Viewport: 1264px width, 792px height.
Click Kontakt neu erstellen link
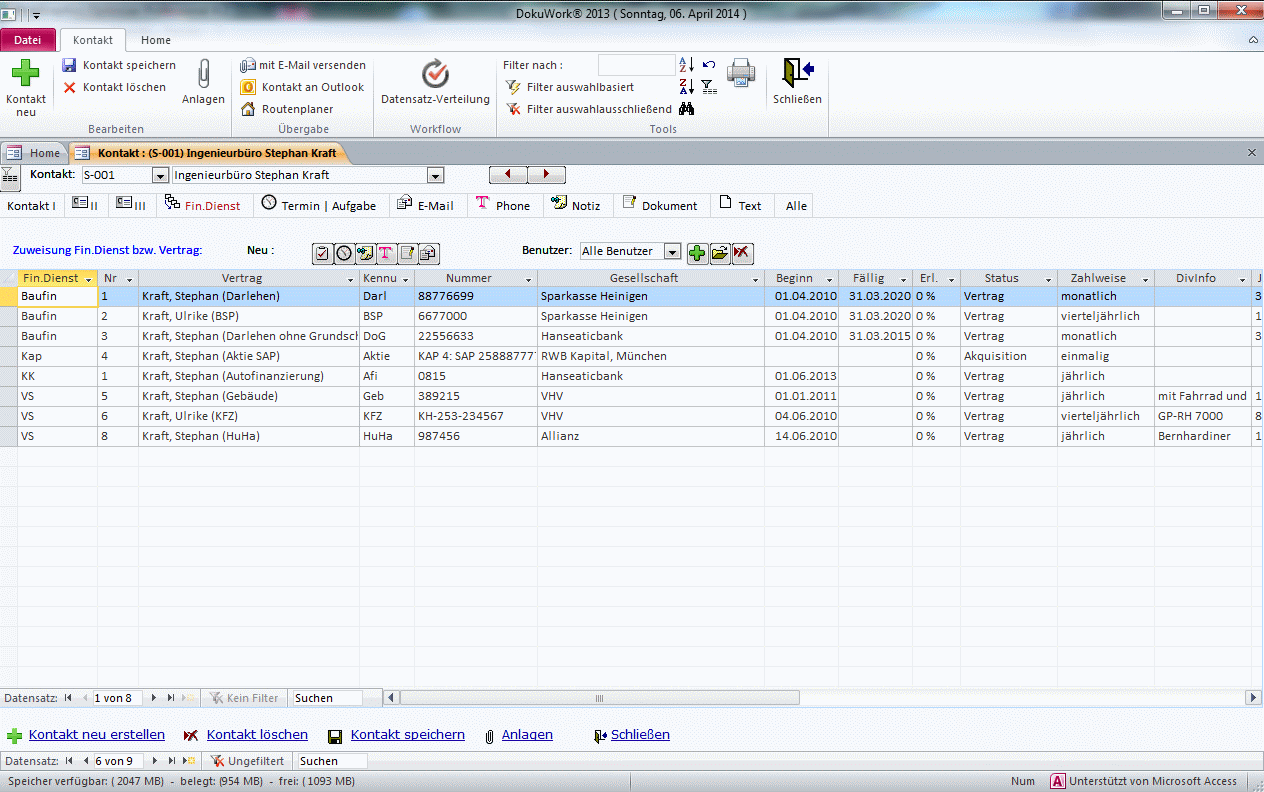(96, 735)
